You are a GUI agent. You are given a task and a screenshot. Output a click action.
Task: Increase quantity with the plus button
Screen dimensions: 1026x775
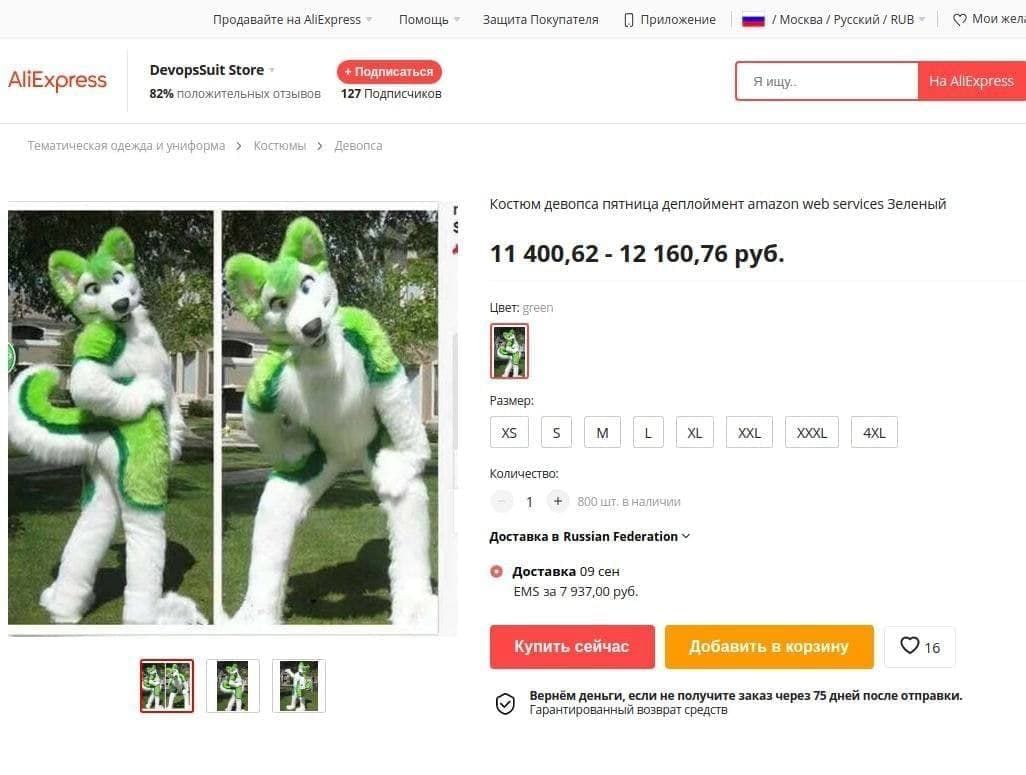click(x=557, y=501)
